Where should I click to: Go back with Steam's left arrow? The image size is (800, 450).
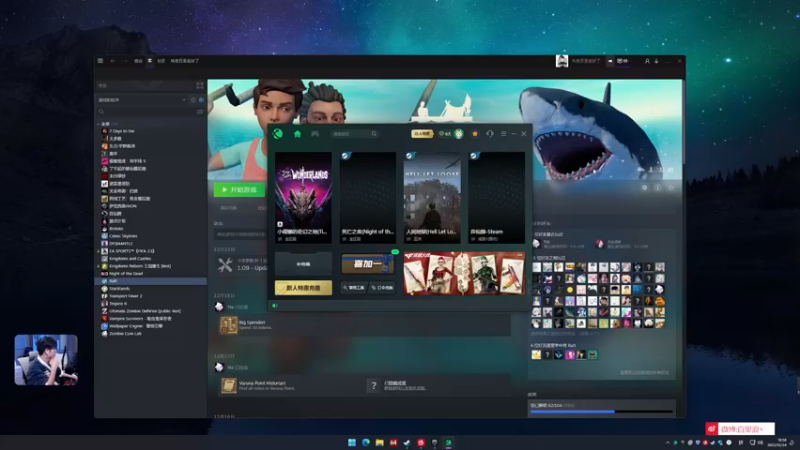tap(113, 61)
